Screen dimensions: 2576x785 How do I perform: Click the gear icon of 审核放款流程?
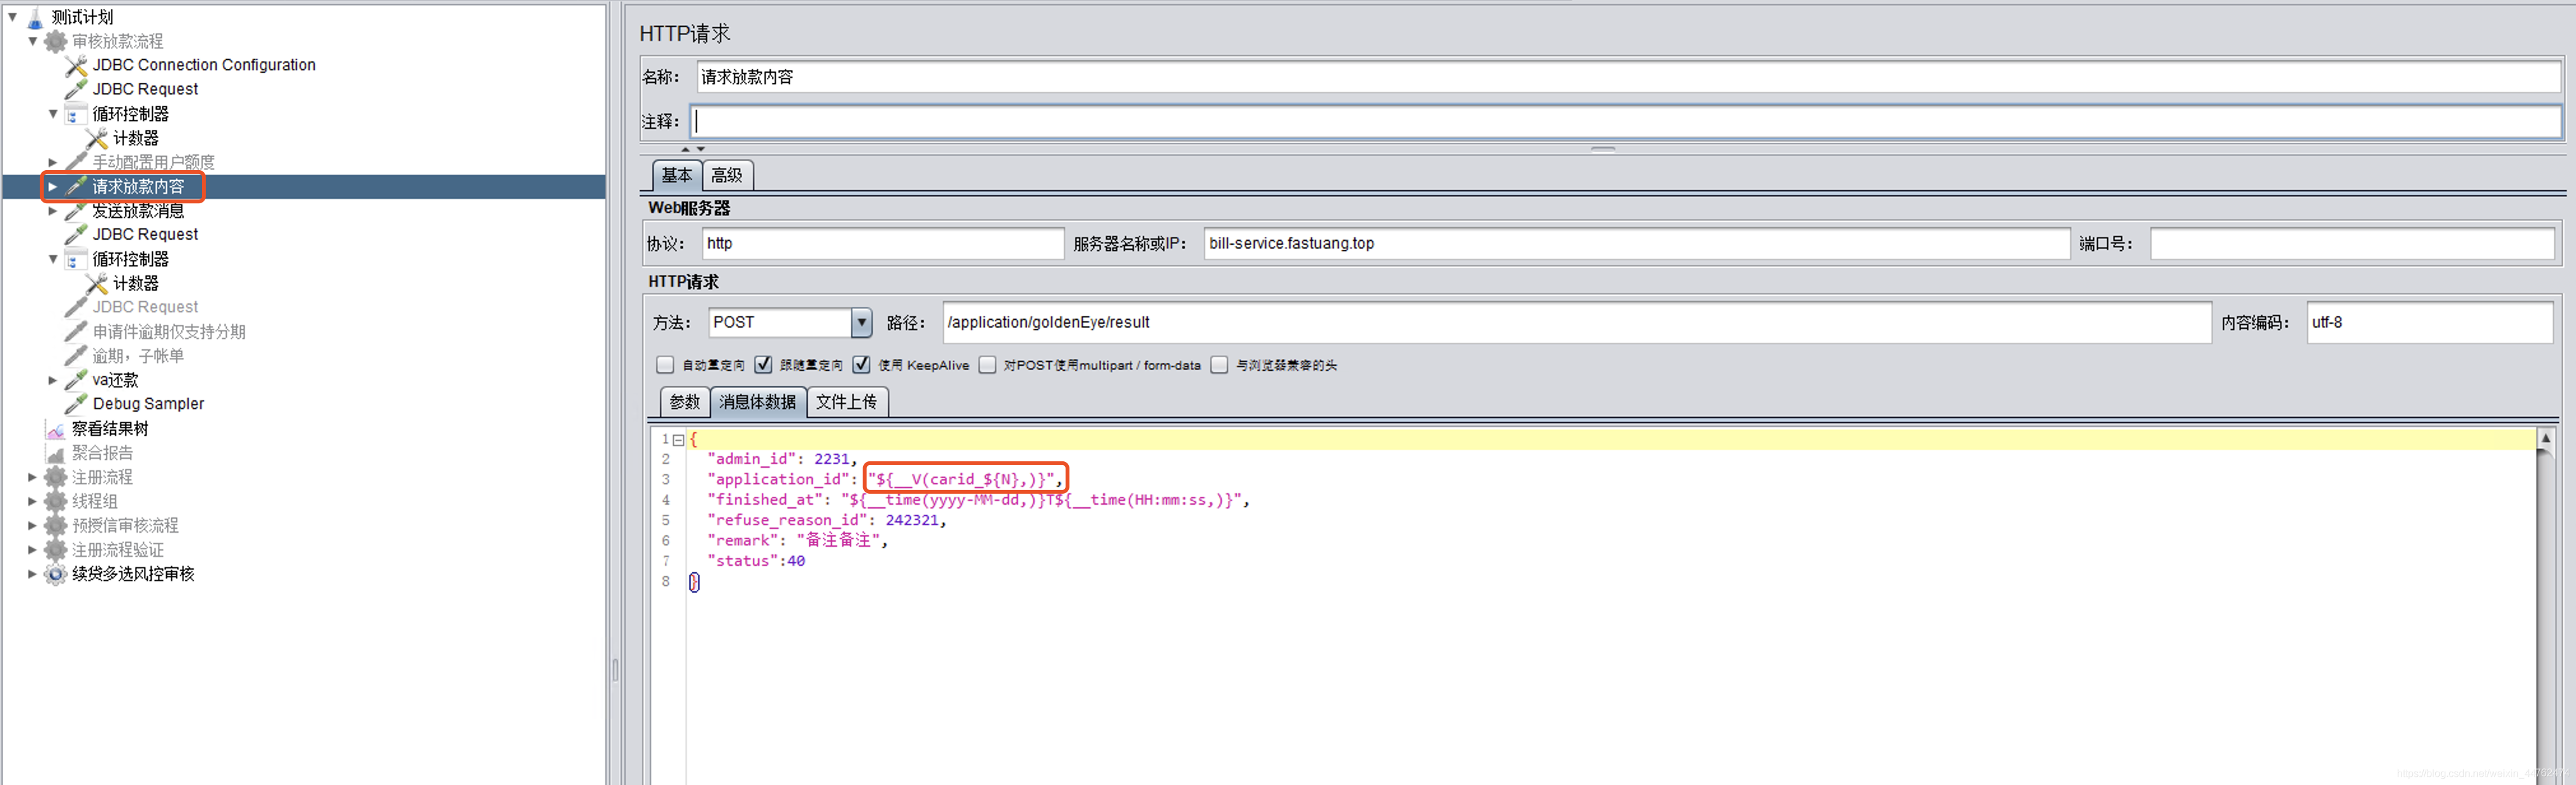click(x=56, y=41)
